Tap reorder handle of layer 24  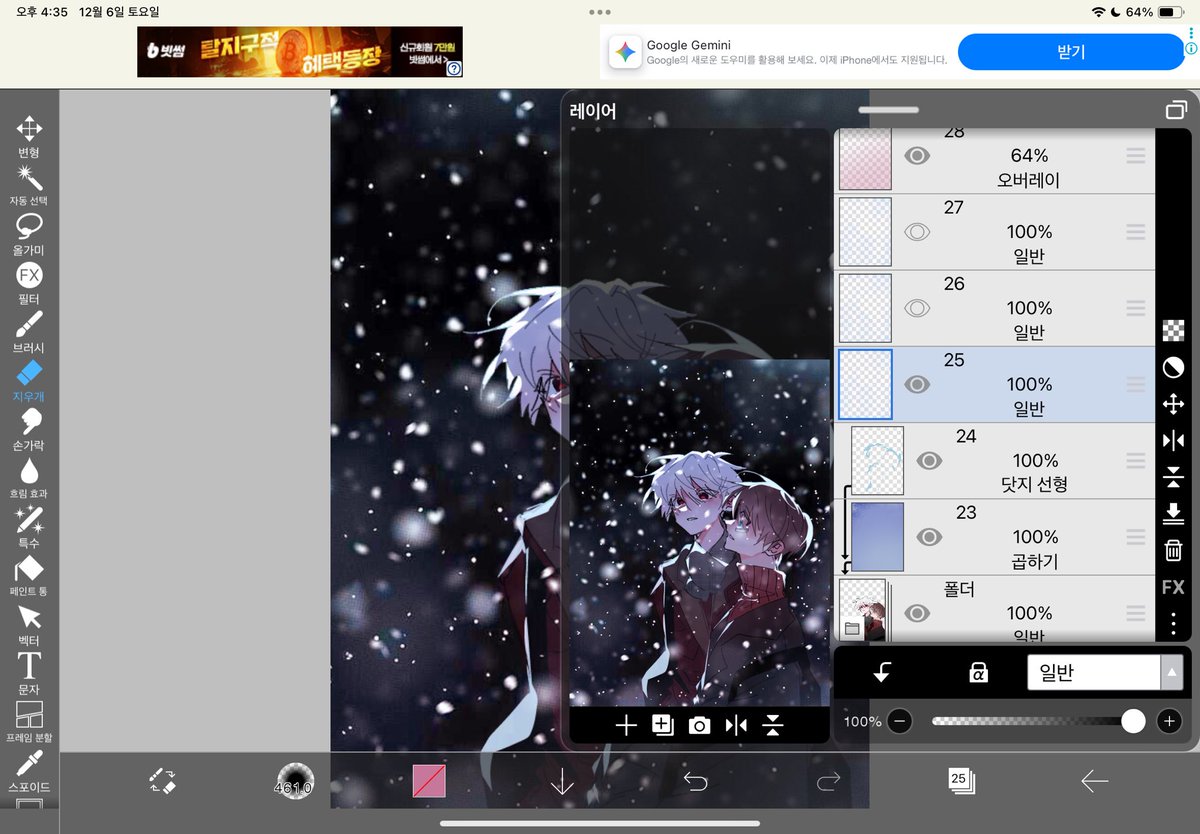1136,460
